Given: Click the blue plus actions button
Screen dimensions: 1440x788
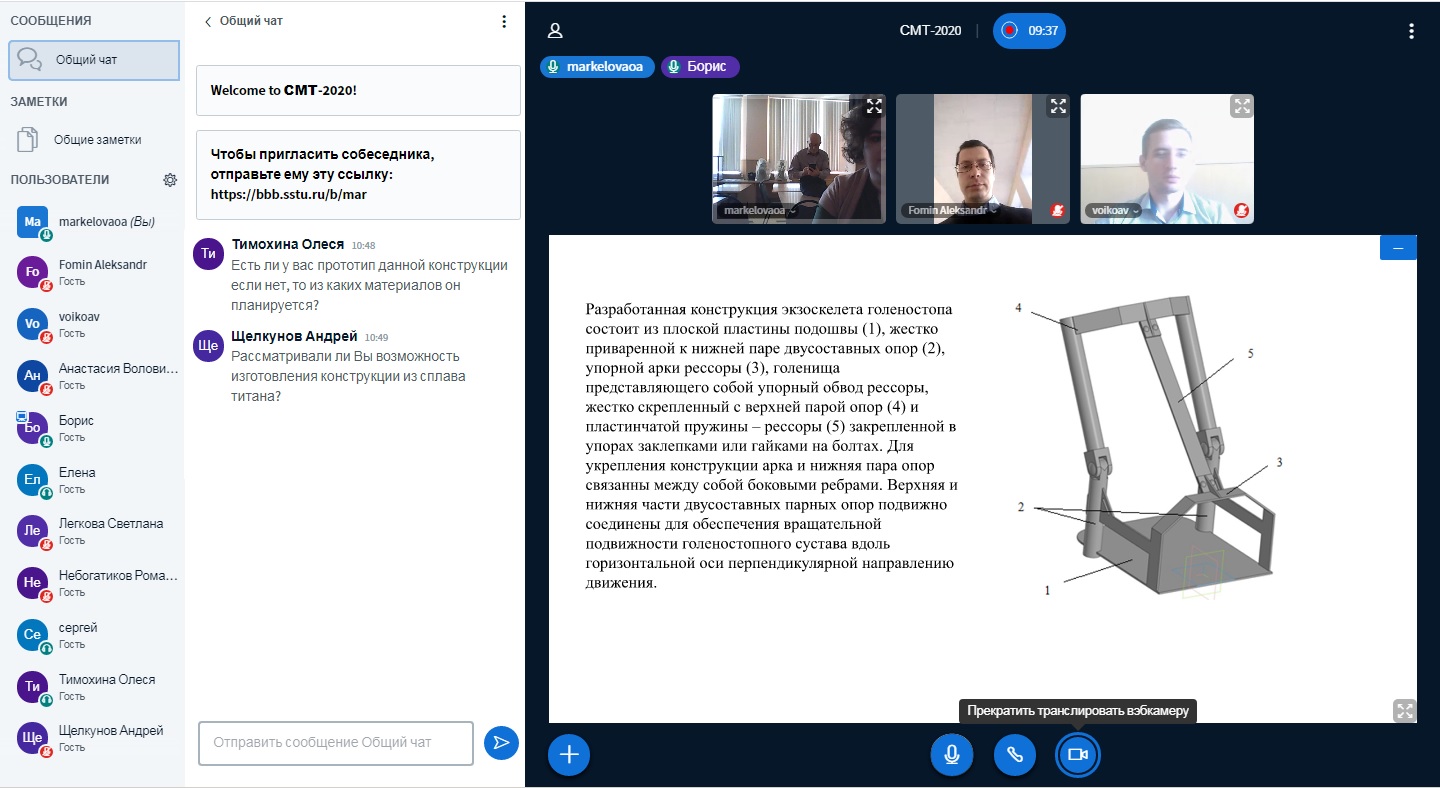Looking at the screenshot, I should point(569,754).
